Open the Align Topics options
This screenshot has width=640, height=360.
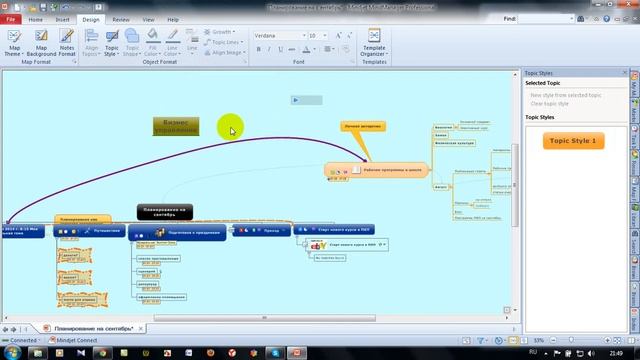(x=91, y=43)
